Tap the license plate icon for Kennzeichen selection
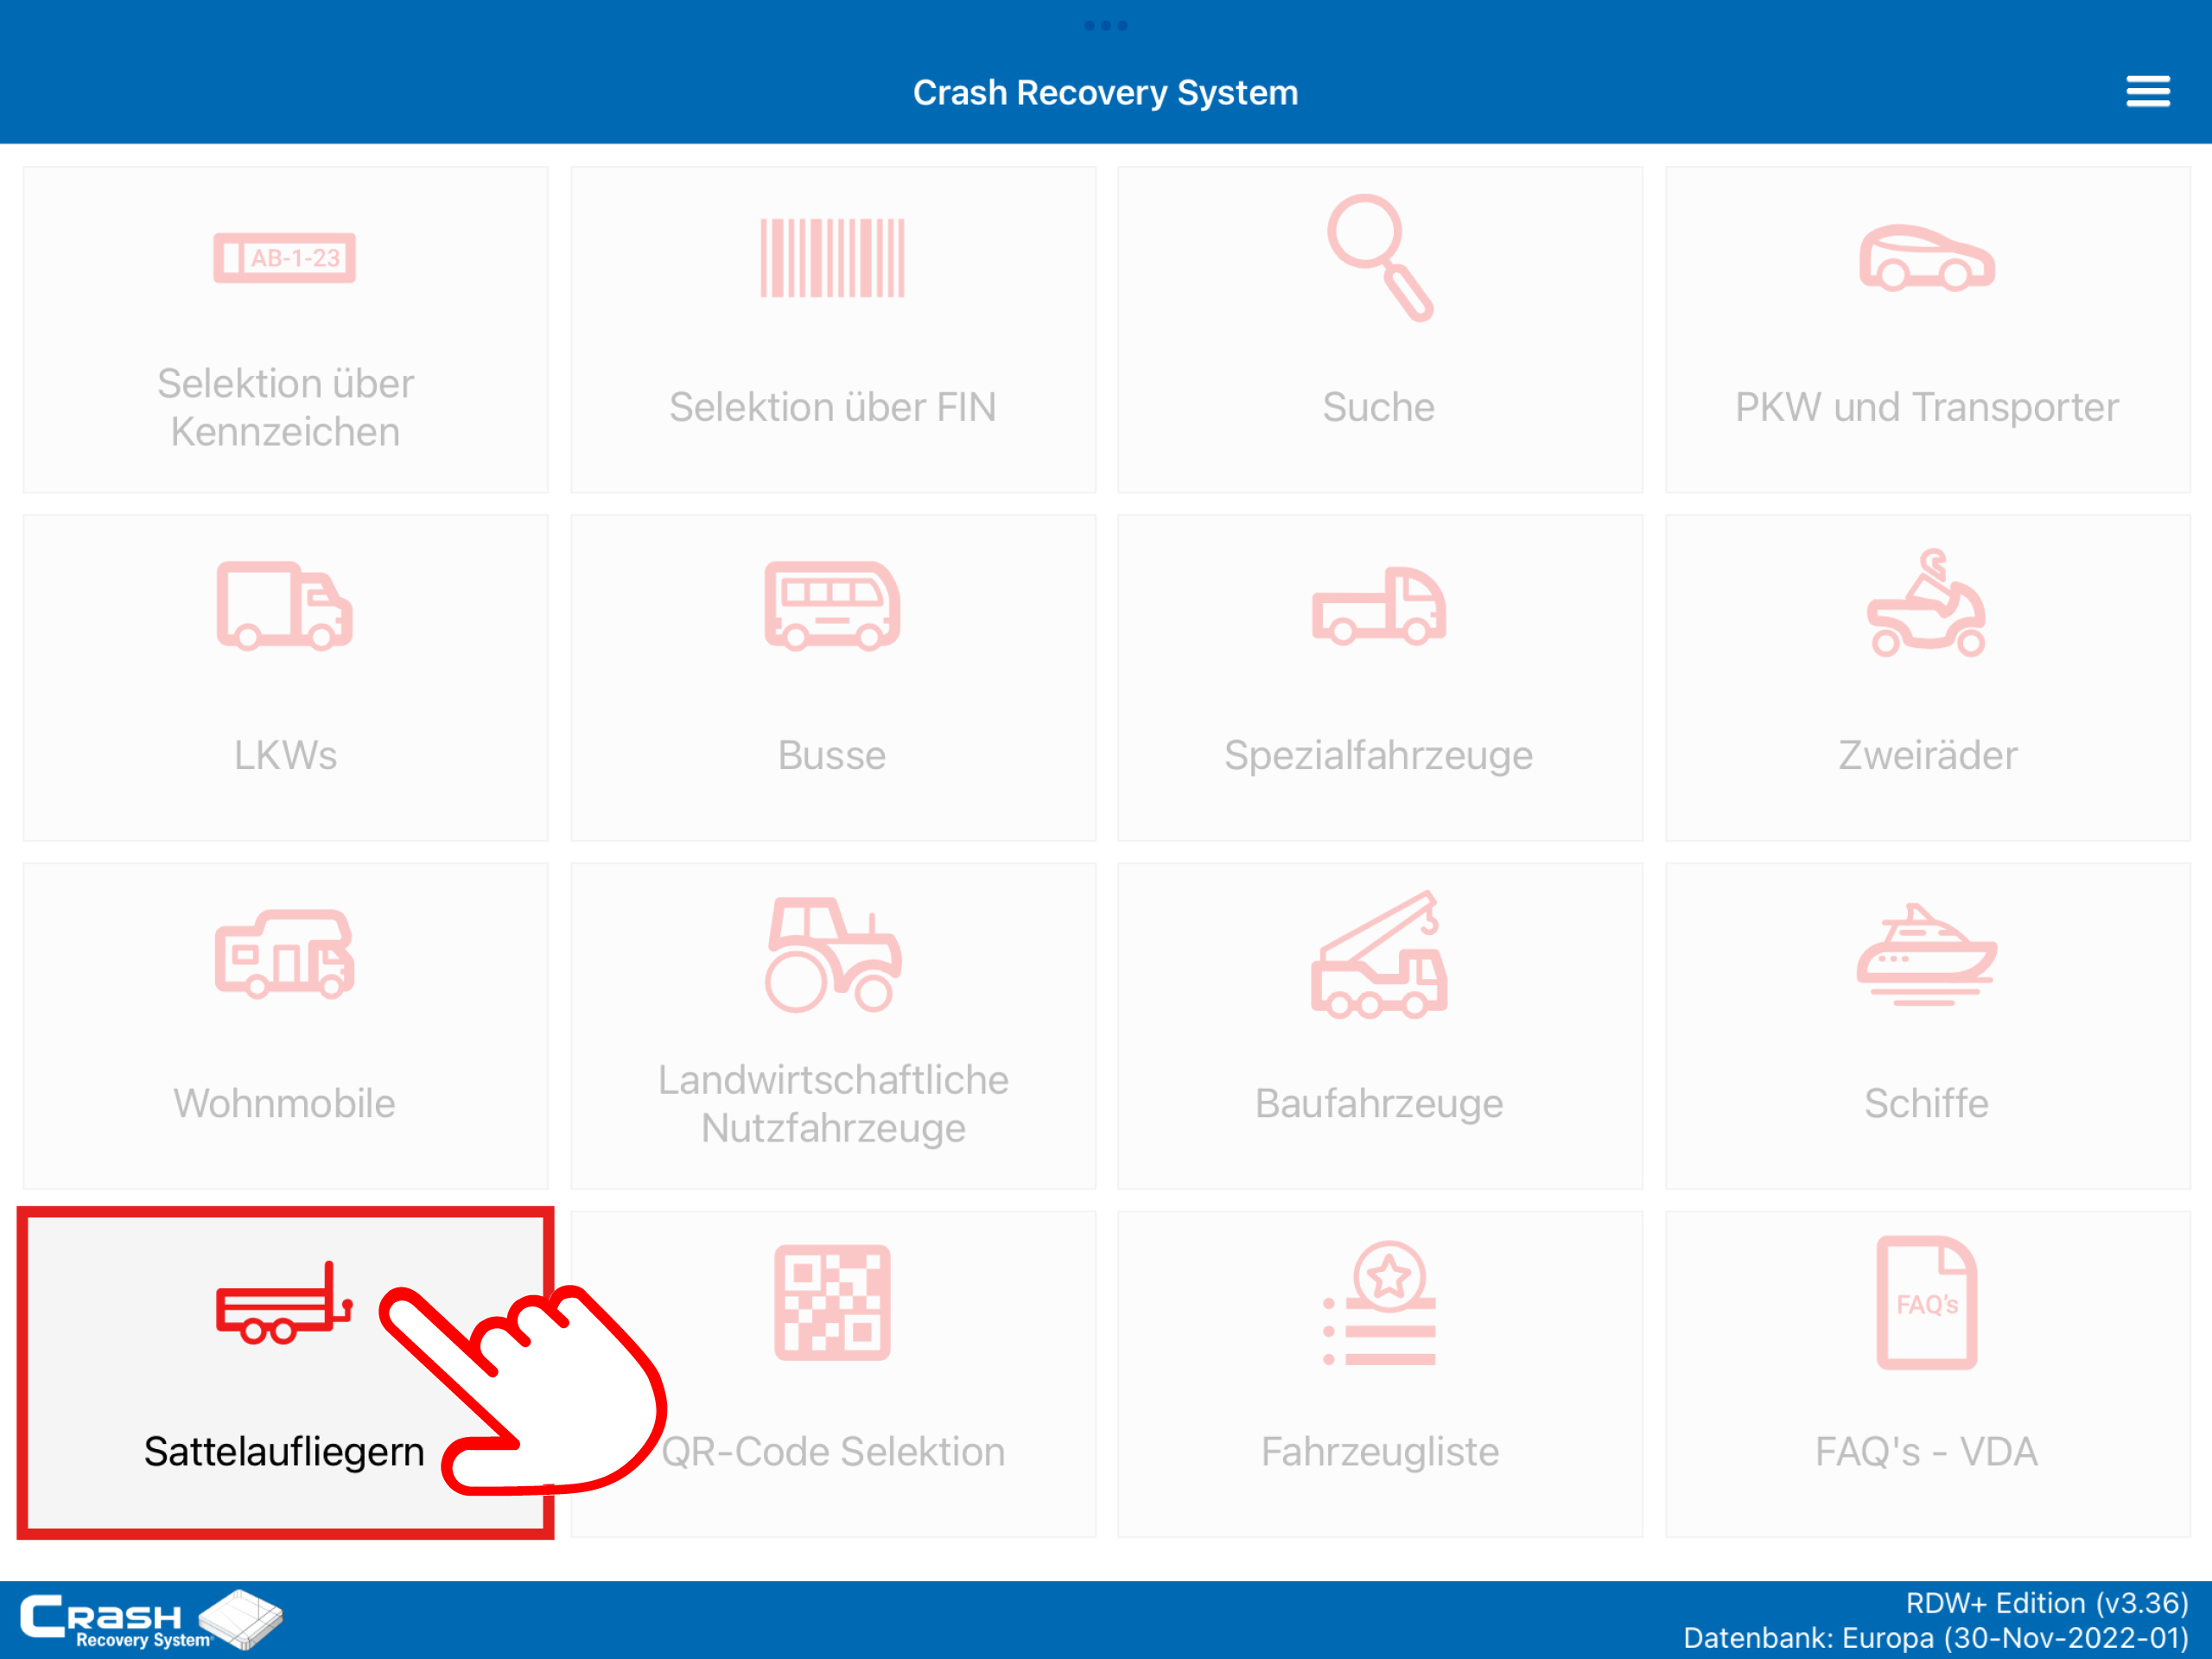The width and height of the screenshot is (2212, 1659). 284,258
